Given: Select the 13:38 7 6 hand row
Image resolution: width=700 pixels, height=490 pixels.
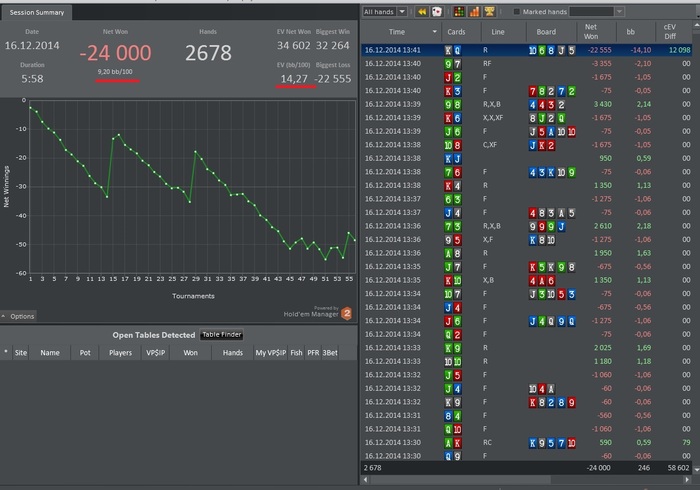Looking at the screenshot, I should point(527,172).
